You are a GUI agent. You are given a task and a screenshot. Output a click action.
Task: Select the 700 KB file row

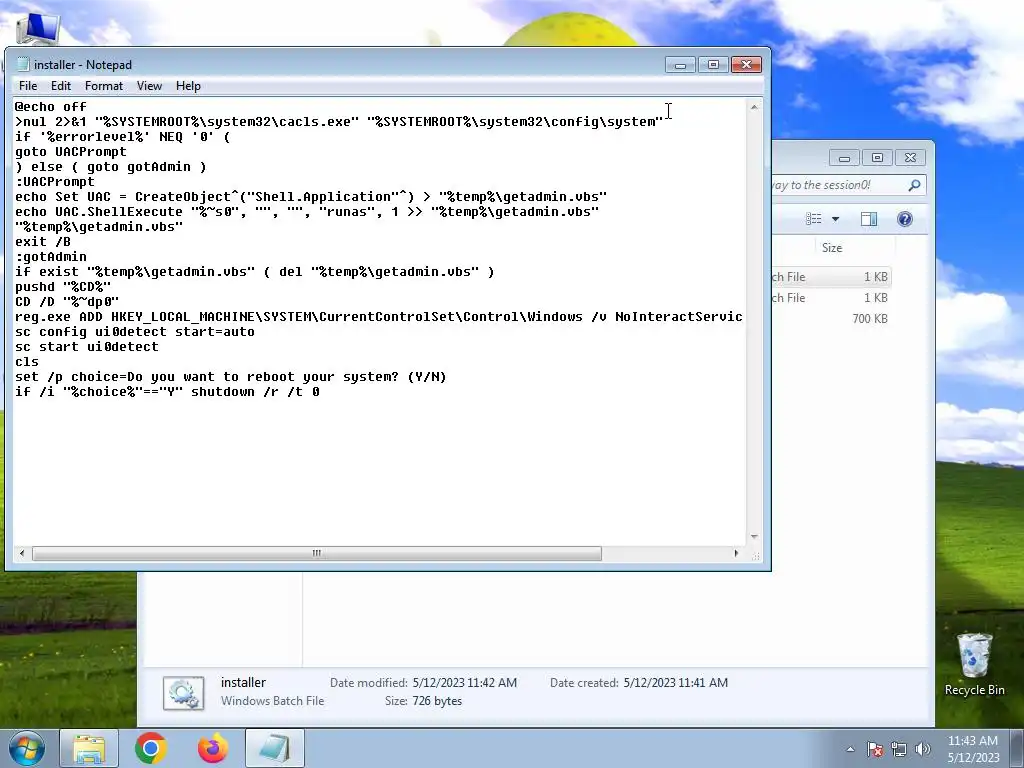831,319
